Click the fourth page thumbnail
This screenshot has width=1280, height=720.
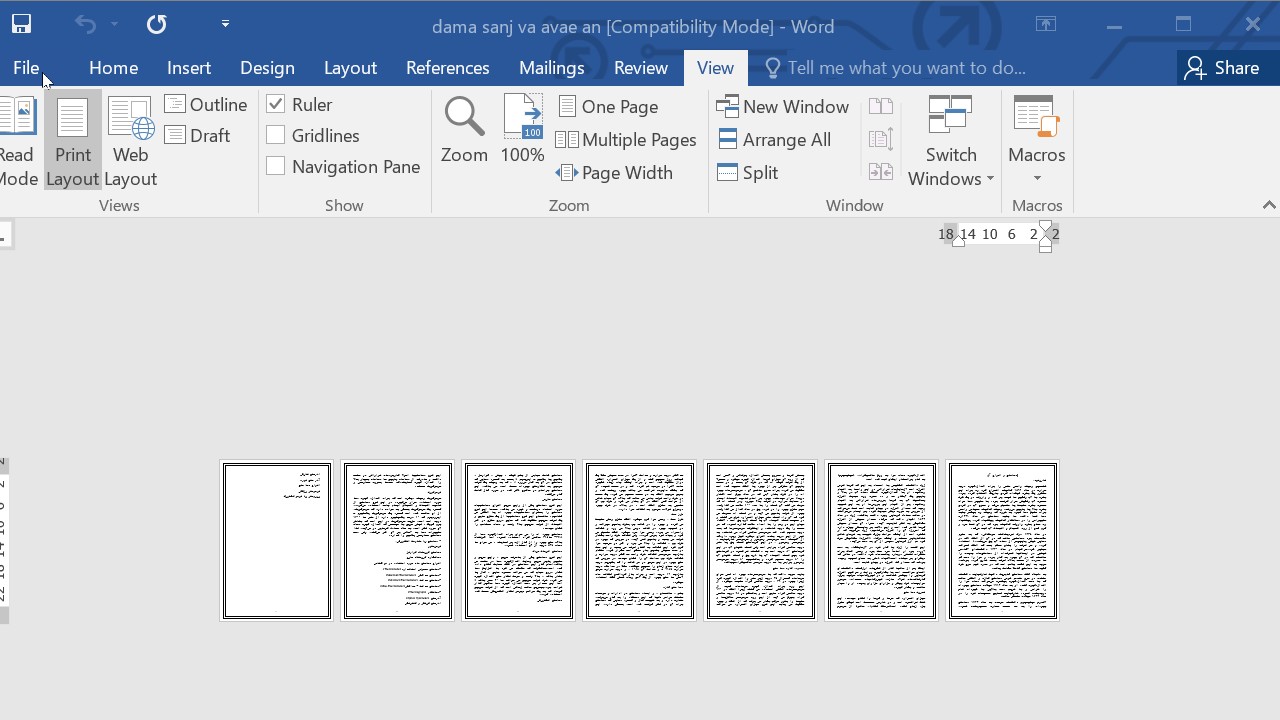pos(640,540)
